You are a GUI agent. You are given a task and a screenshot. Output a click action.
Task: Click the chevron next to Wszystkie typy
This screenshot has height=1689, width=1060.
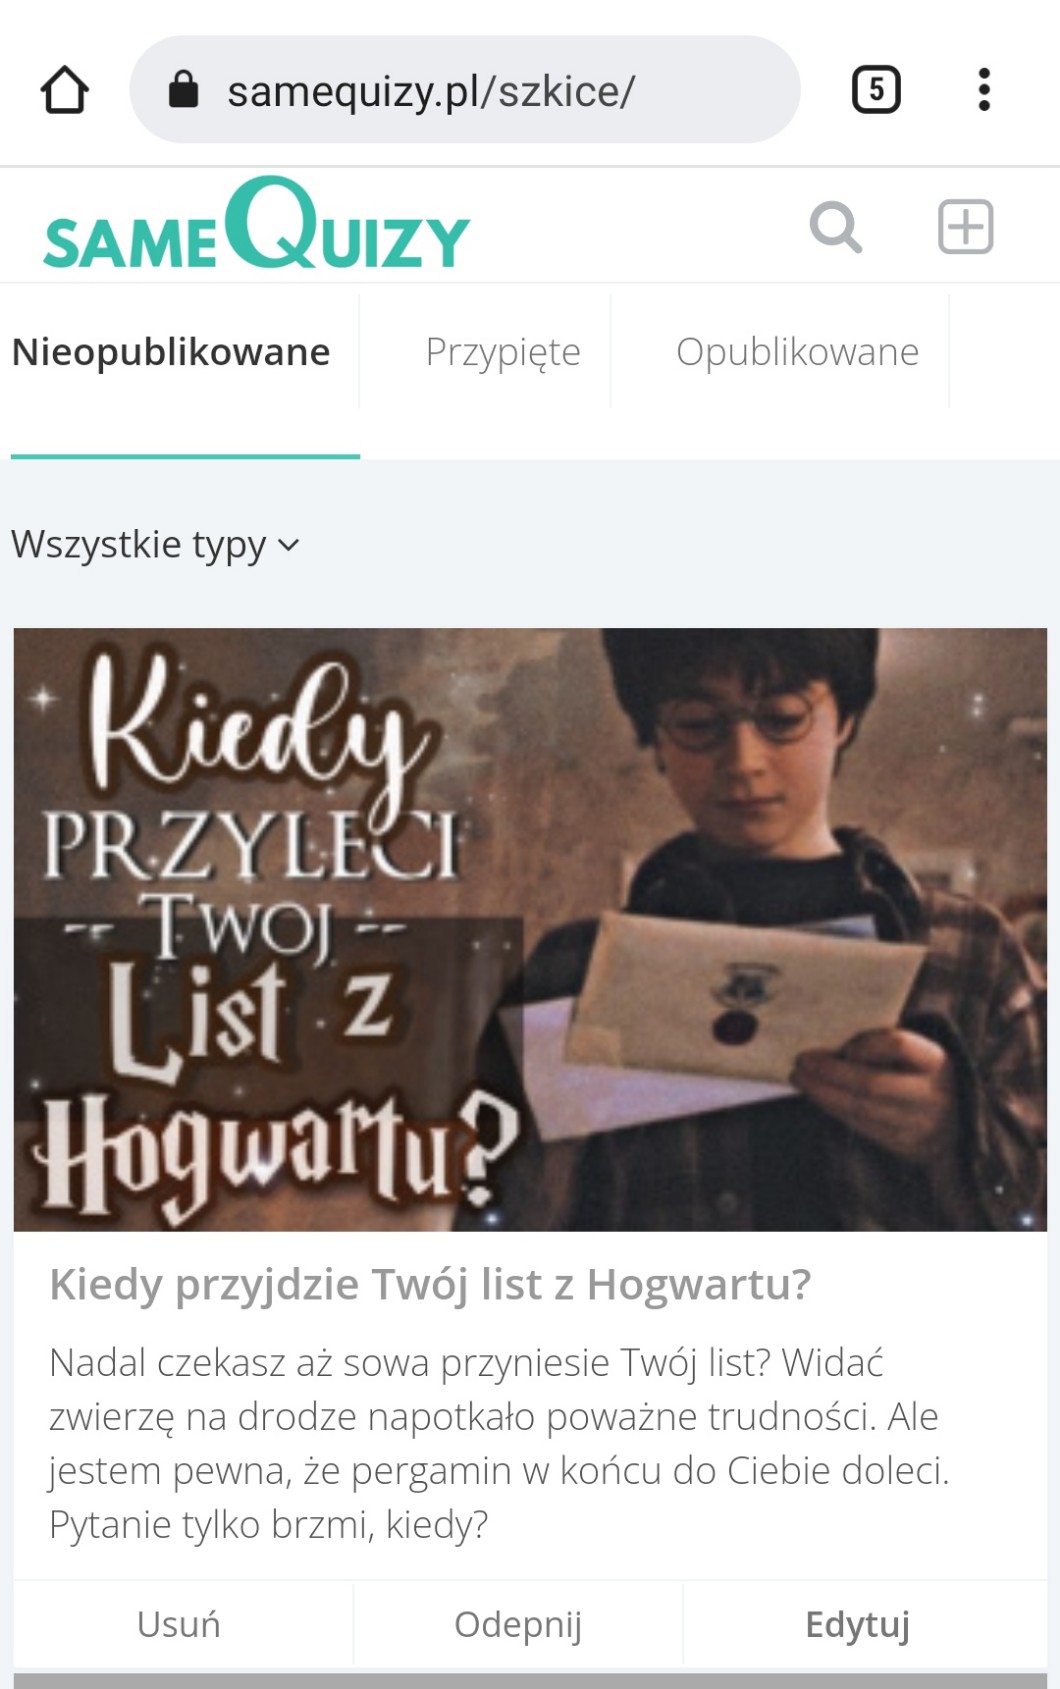click(288, 545)
